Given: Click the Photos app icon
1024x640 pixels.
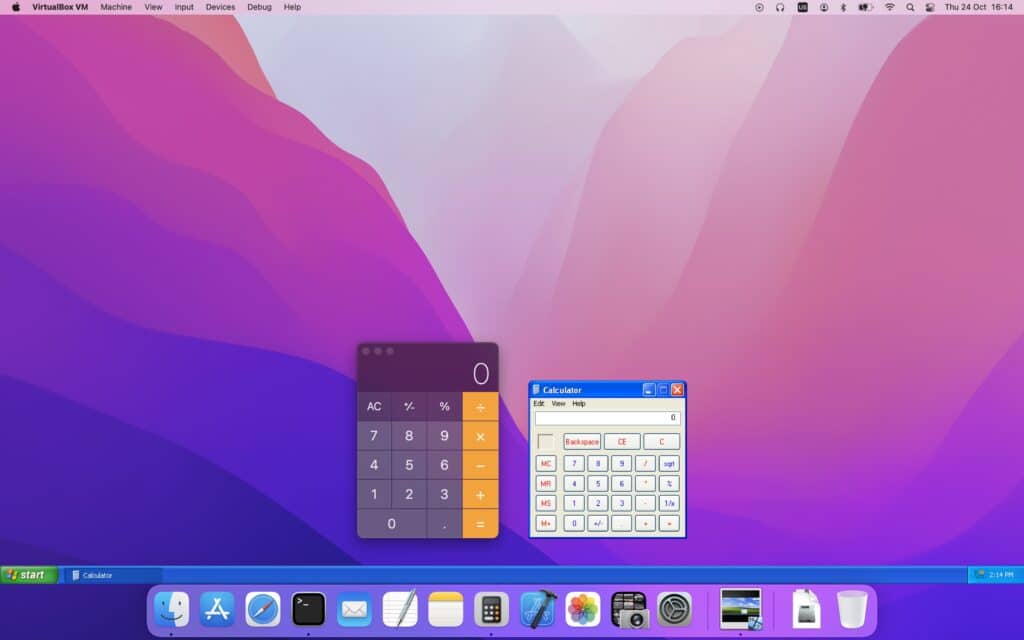Looking at the screenshot, I should coord(583,609).
